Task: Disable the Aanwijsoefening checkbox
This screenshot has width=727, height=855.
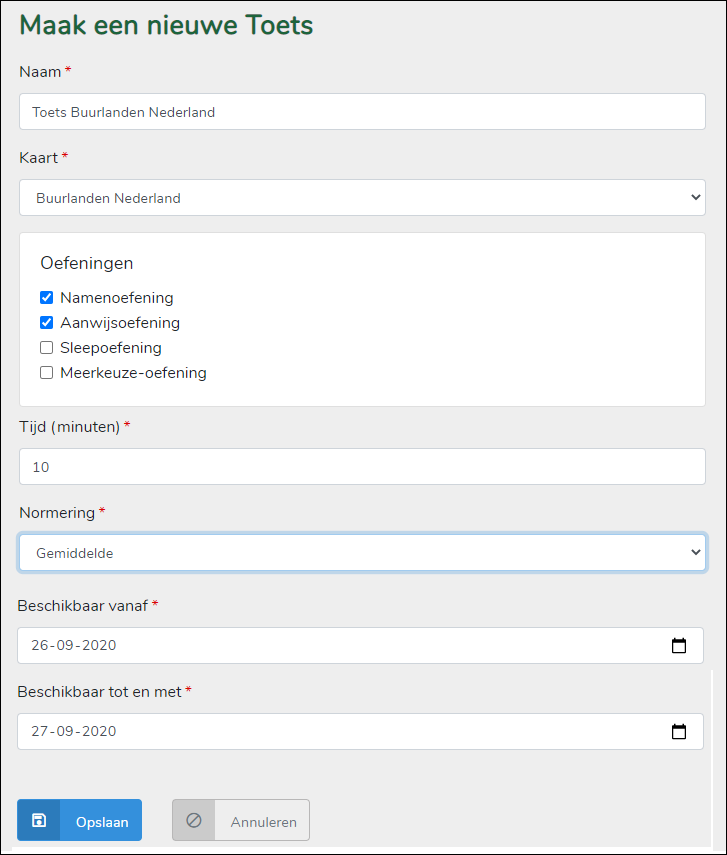Action: 46,323
